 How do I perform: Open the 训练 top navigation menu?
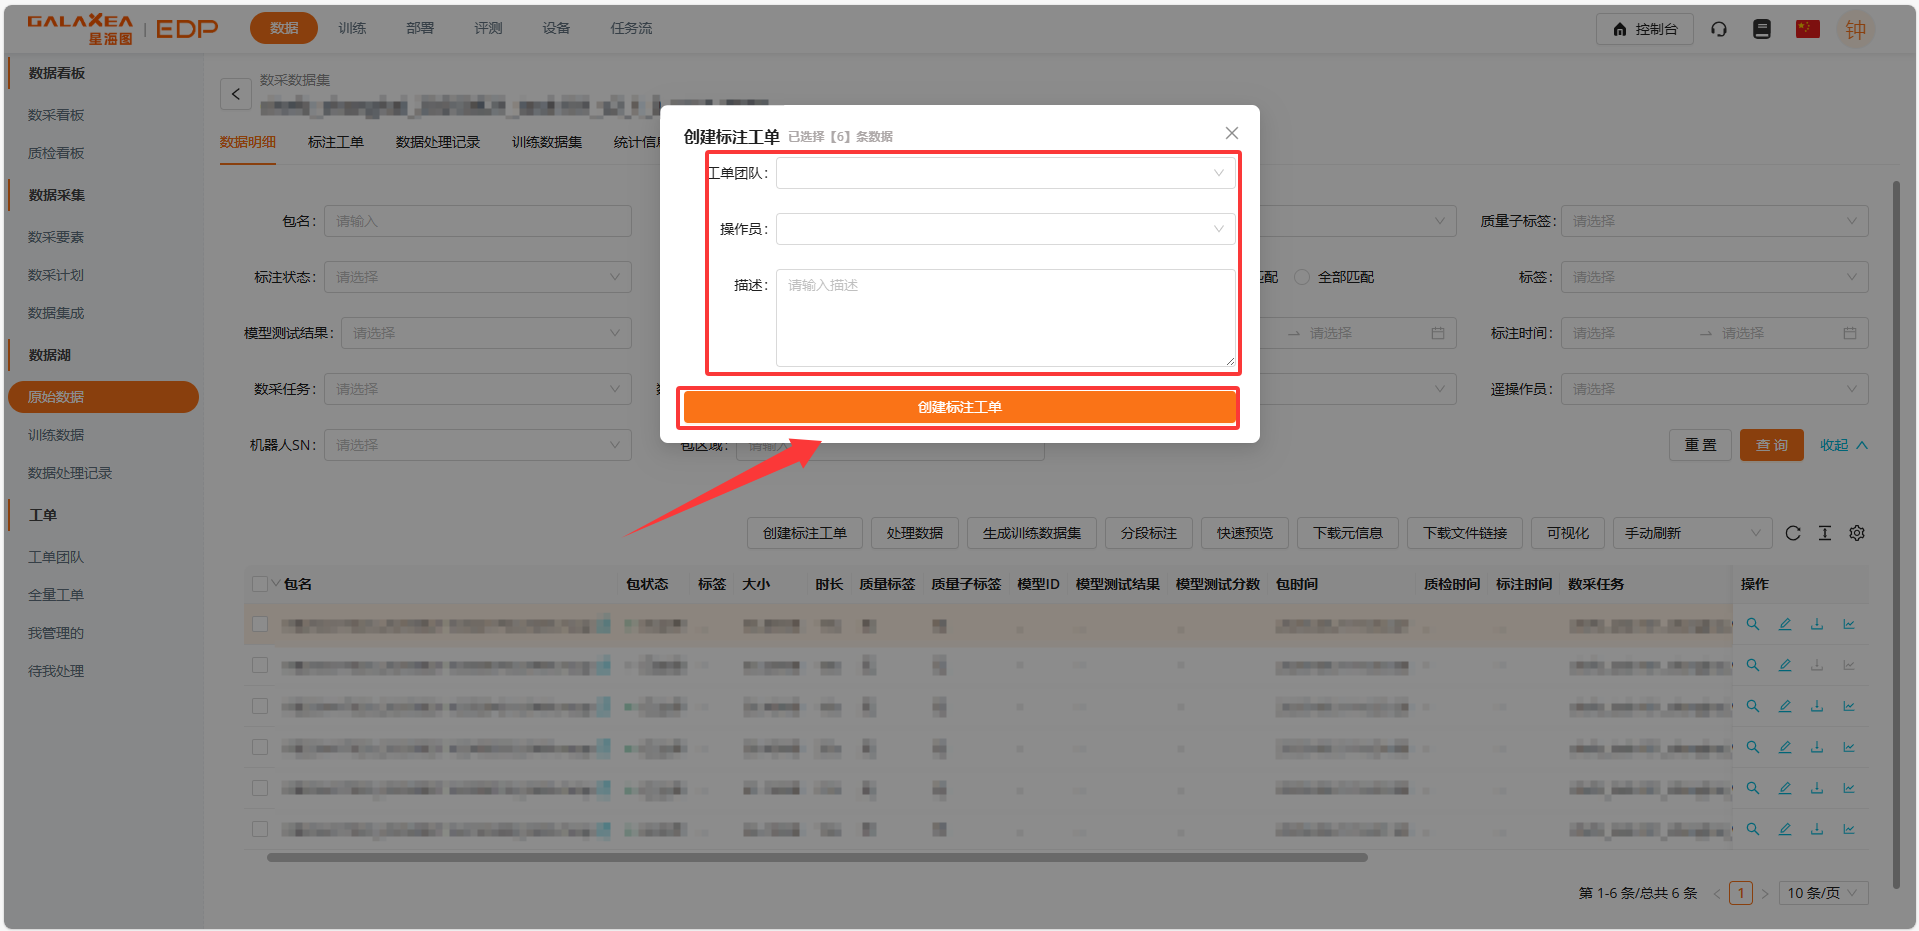coord(352,28)
